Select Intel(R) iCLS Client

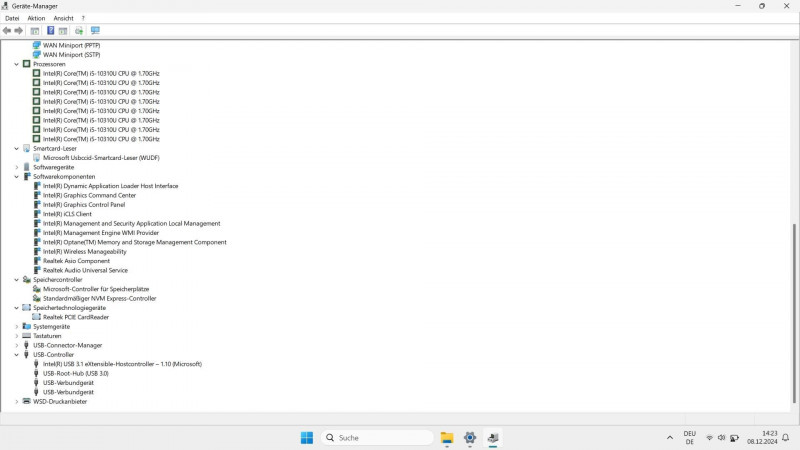[67, 214]
